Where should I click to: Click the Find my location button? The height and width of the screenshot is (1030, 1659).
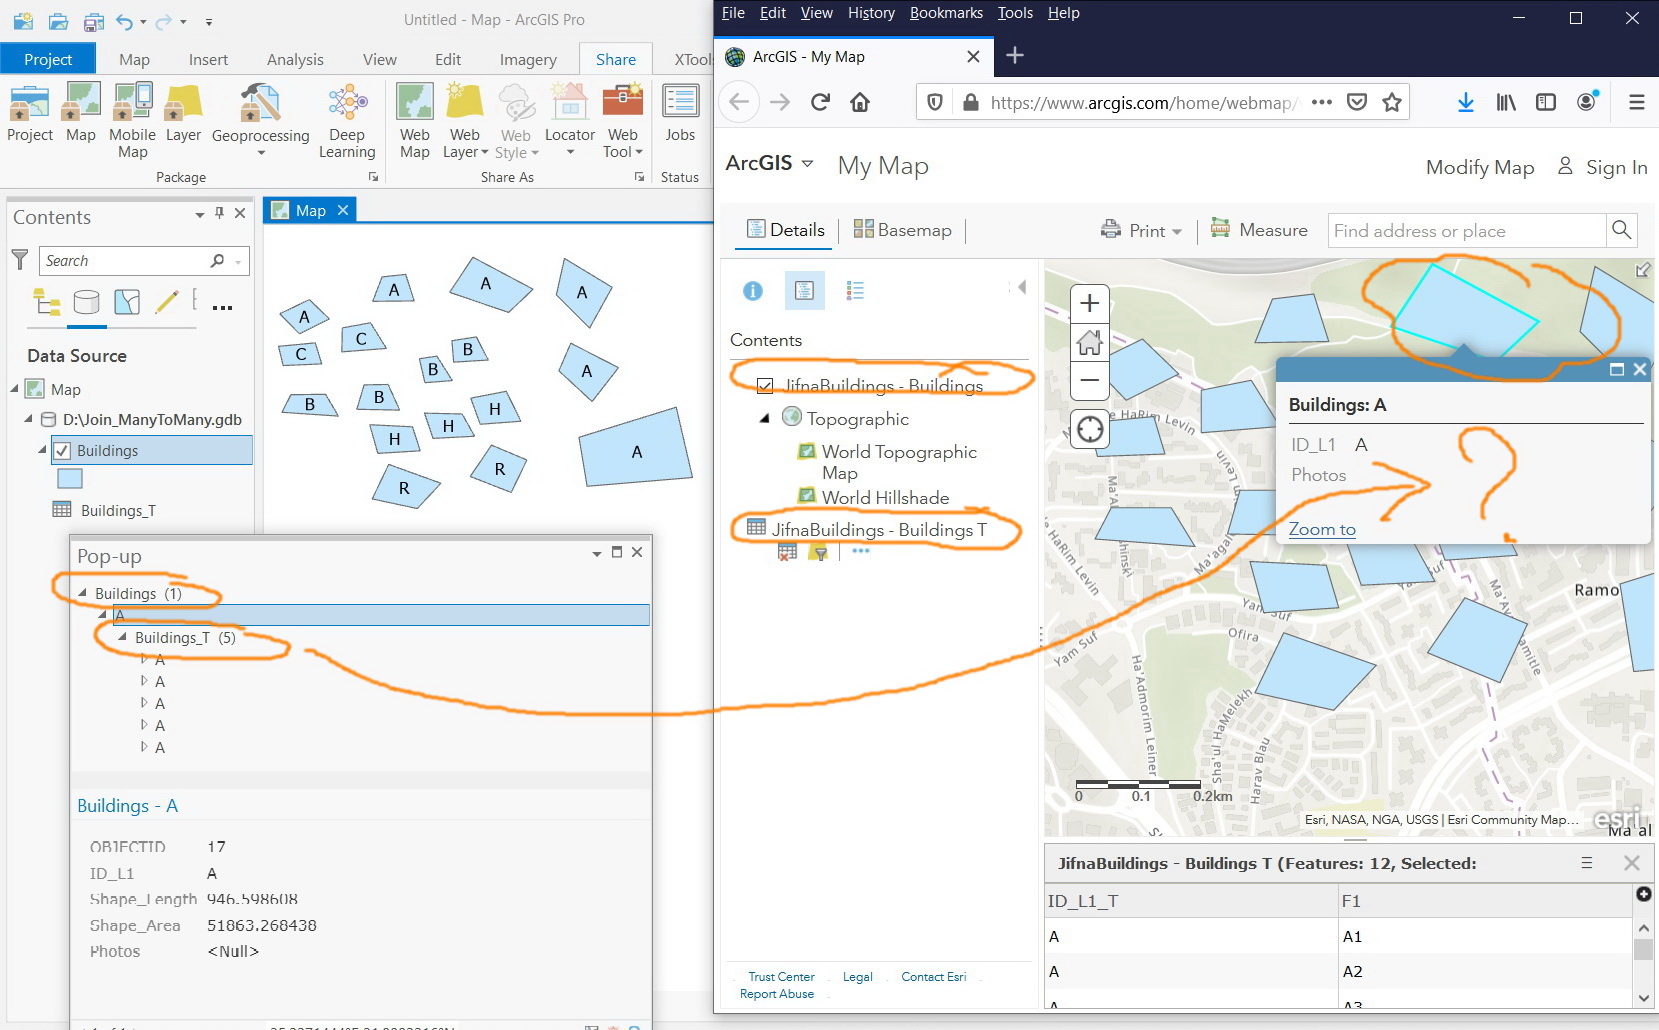tap(1090, 430)
